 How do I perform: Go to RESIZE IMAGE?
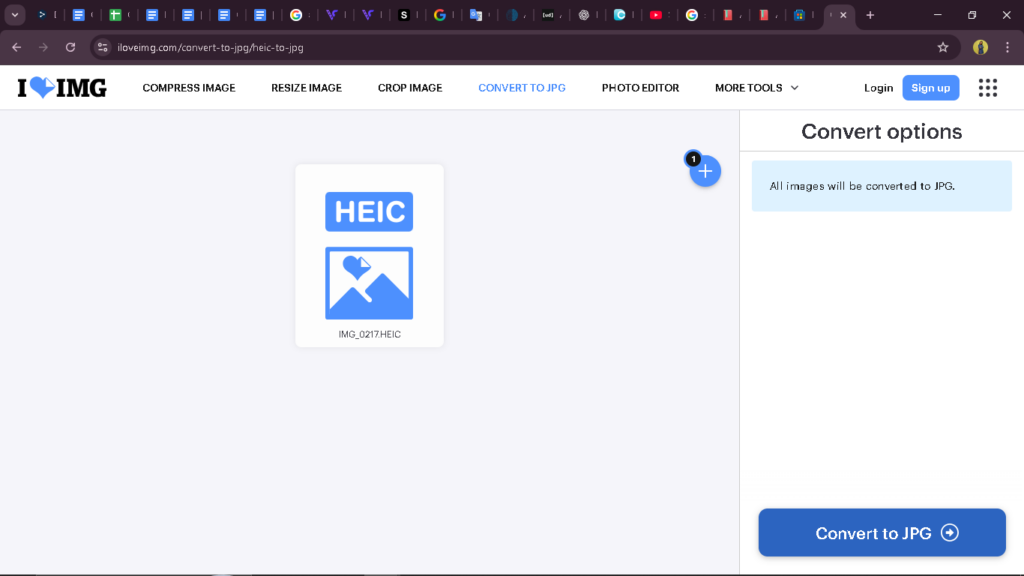(x=306, y=88)
